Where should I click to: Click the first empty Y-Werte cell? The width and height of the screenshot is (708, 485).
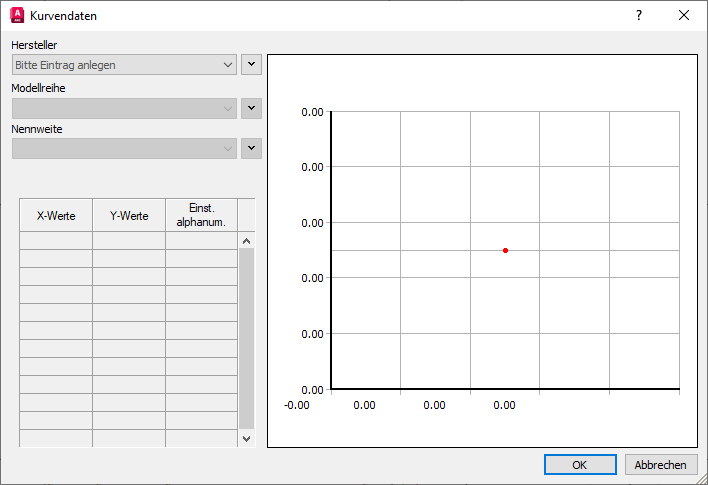coord(129,241)
